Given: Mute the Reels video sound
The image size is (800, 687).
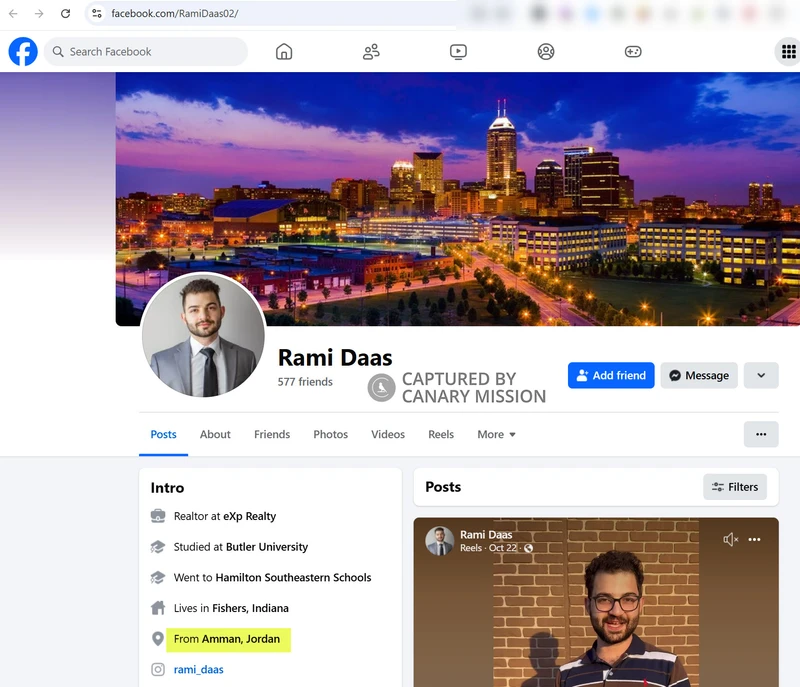Looking at the screenshot, I should (730, 539).
